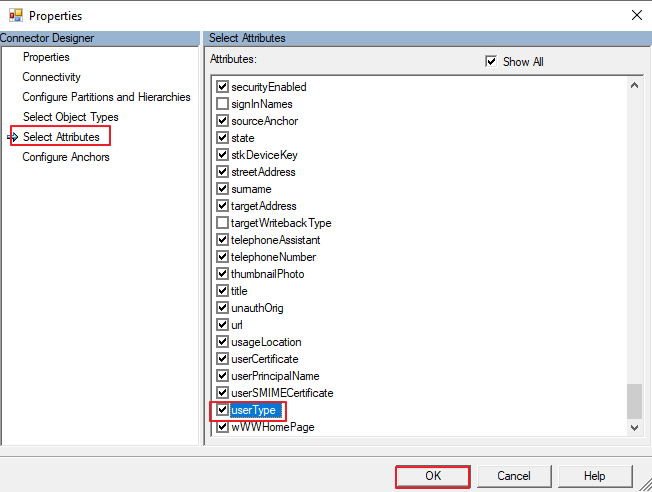Screen dimensions: 652x492
Task: Uncheck the telephoneAssistant attribute checkbox
Action: point(222,240)
